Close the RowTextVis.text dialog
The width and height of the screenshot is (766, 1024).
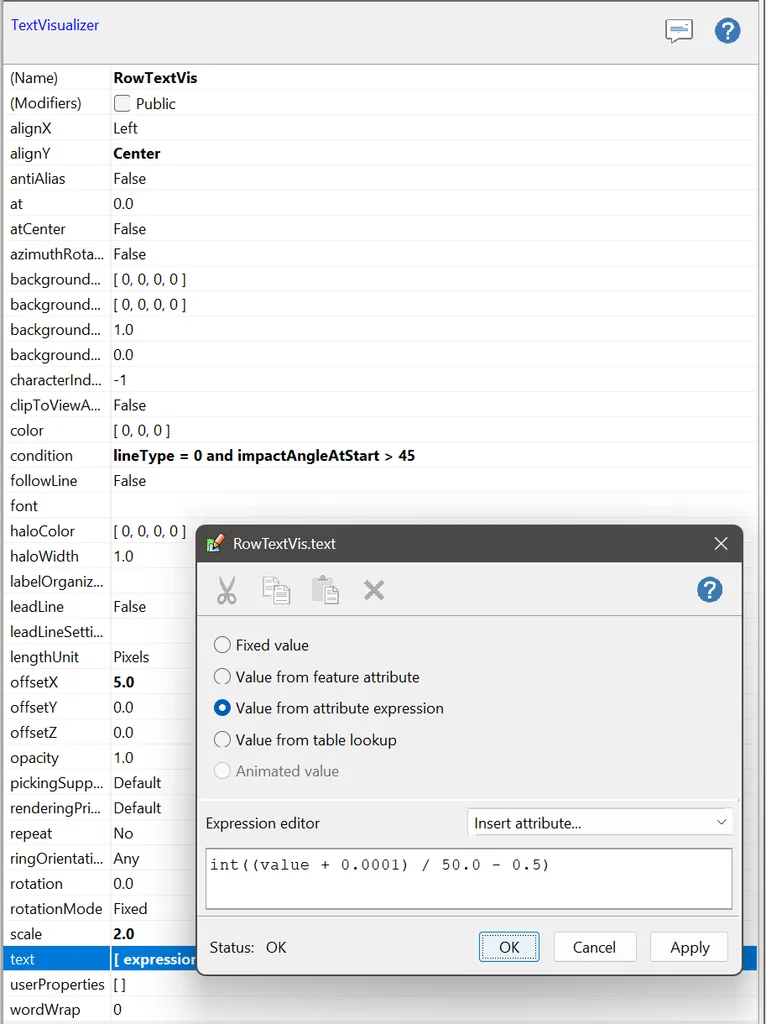coord(721,543)
